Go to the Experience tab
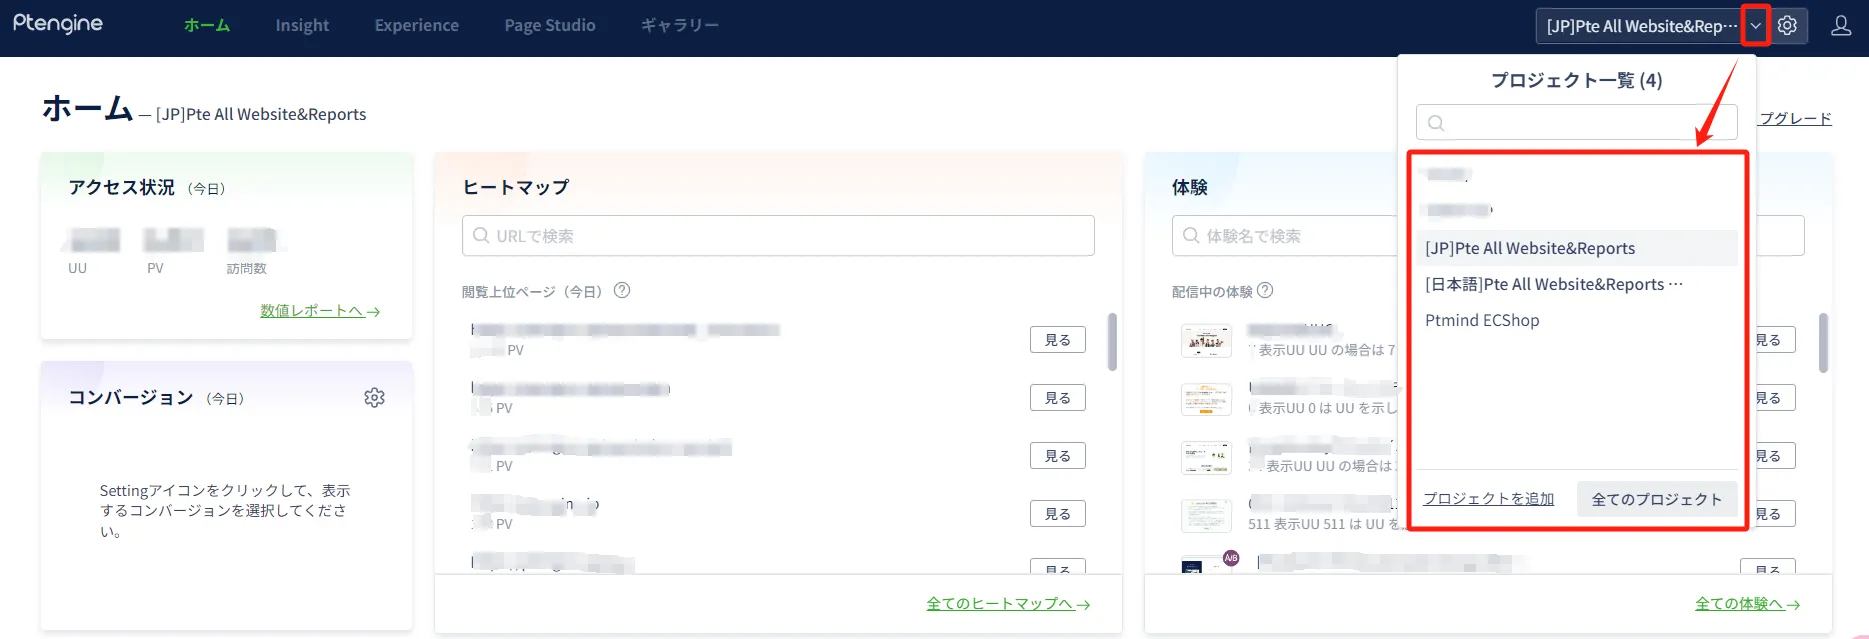Screen dimensions: 1869x639 416,25
